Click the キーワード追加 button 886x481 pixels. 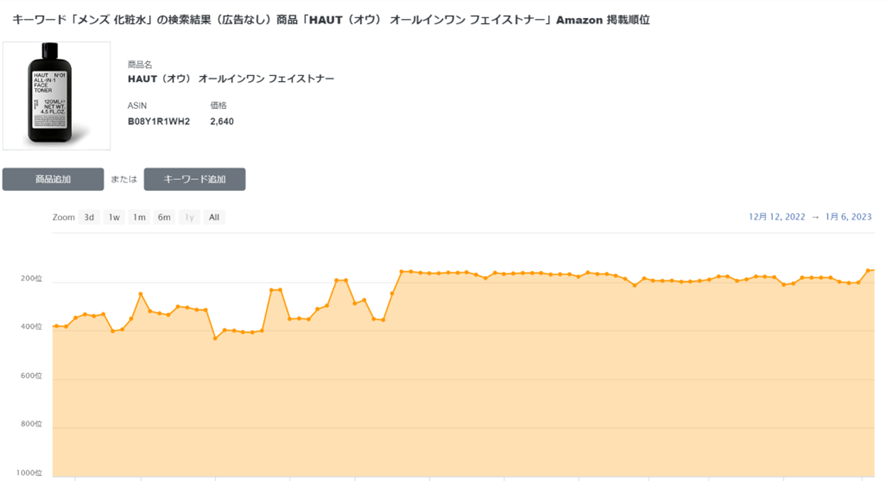tap(194, 179)
